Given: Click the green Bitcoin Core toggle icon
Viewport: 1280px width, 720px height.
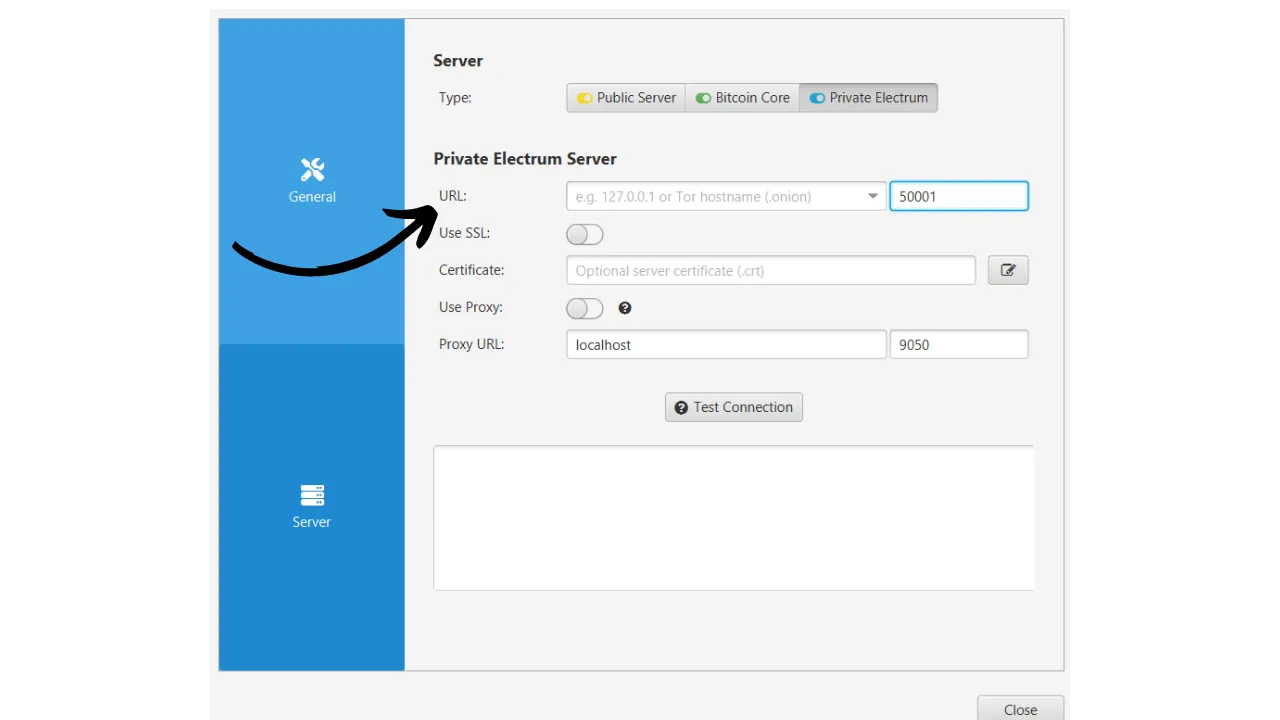Looking at the screenshot, I should (x=704, y=98).
